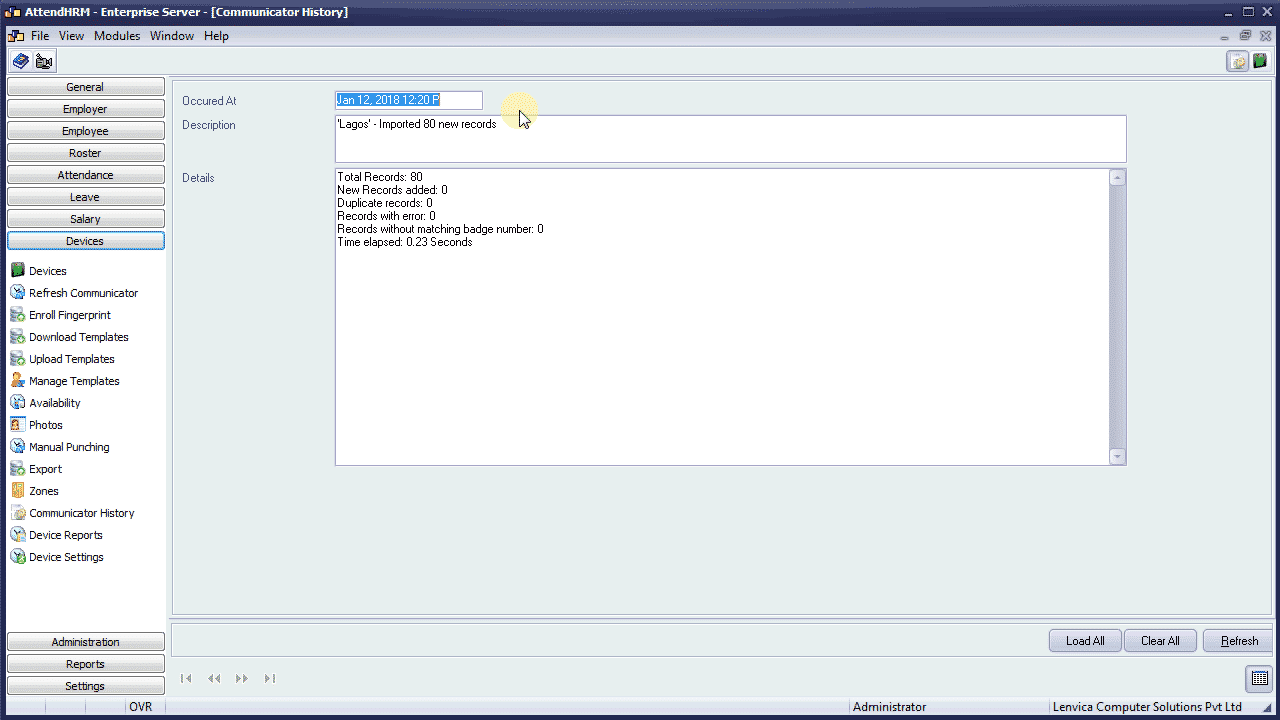
Task: Open the Window menu
Action: tap(172, 36)
